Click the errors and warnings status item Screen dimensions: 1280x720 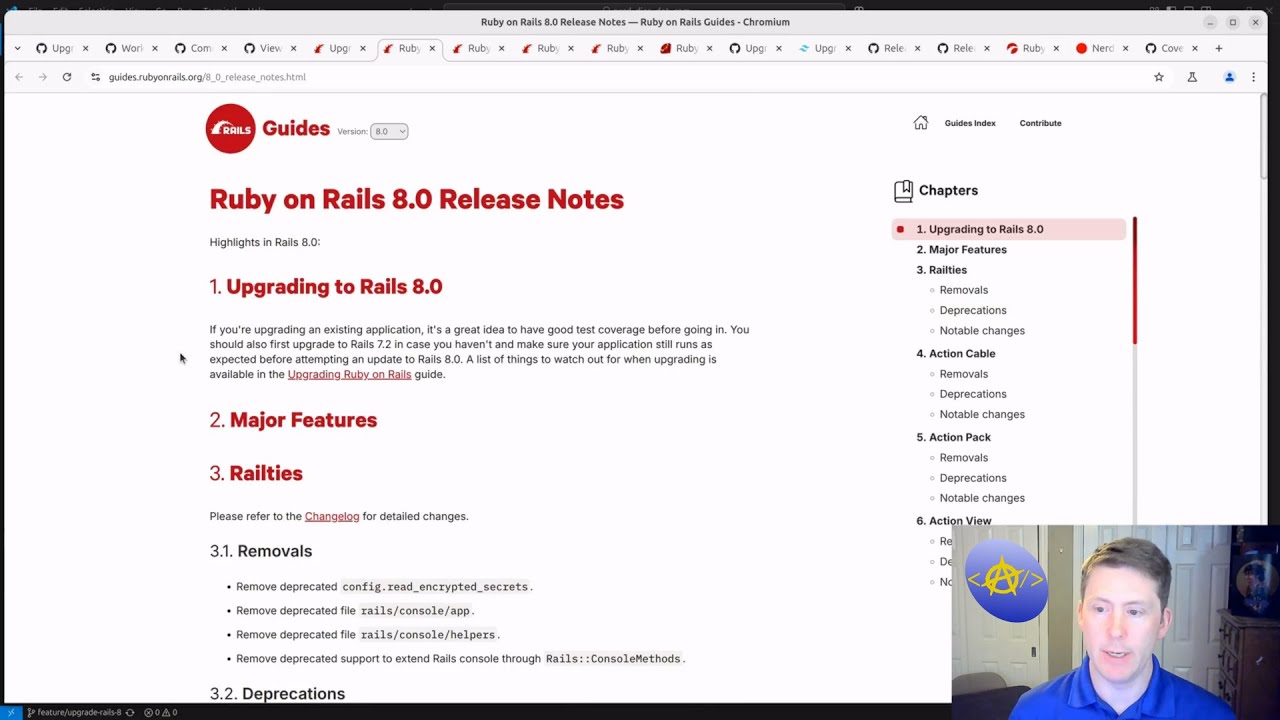tap(161, 712)
